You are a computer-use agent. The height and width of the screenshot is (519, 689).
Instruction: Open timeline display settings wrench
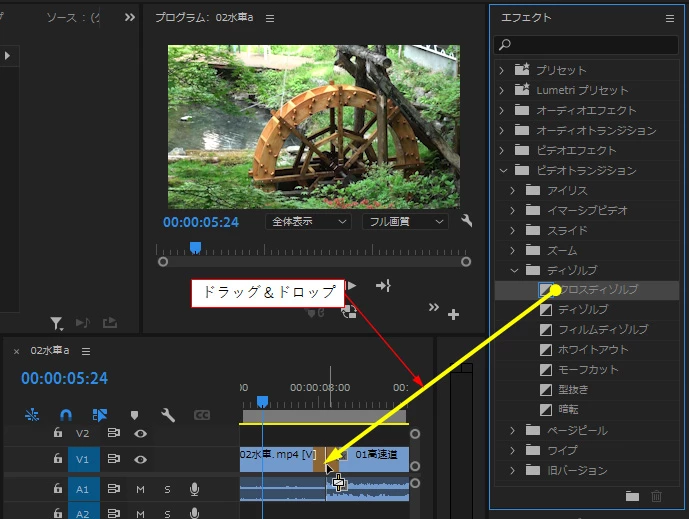(x=168, y=415)
